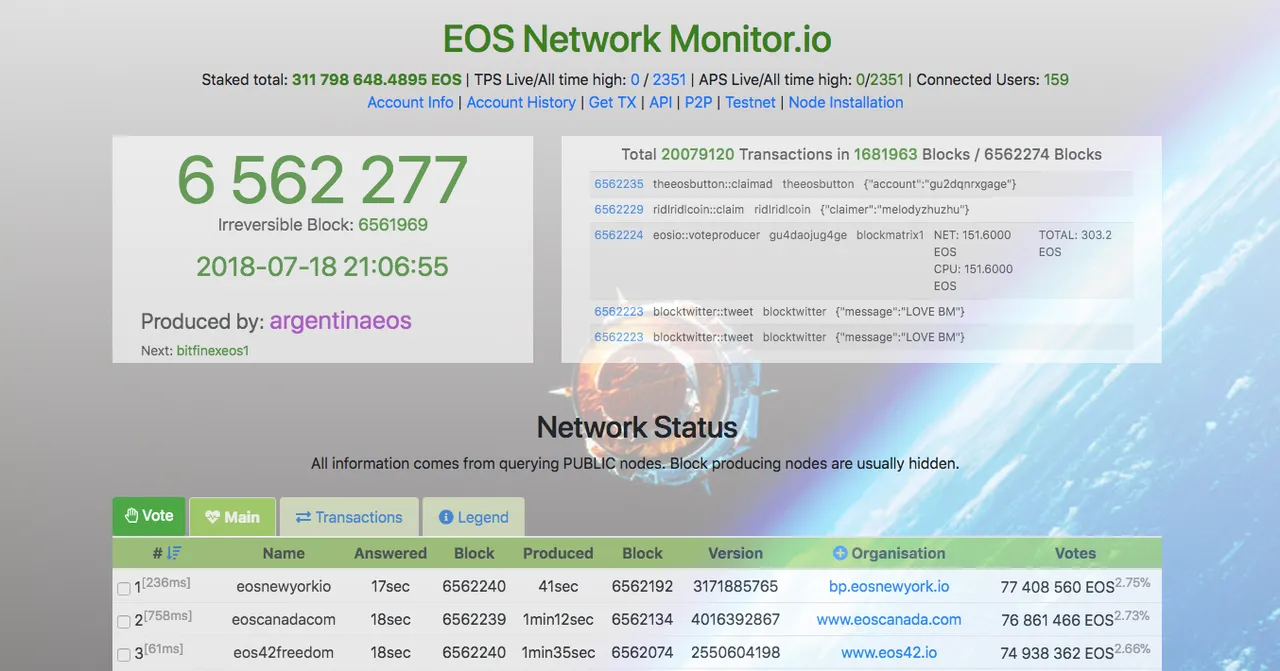Image resolution: width=1280 pixels, height=671 pixels.
Task: Click the Network Status heading
Action: (x=637, y=427)
